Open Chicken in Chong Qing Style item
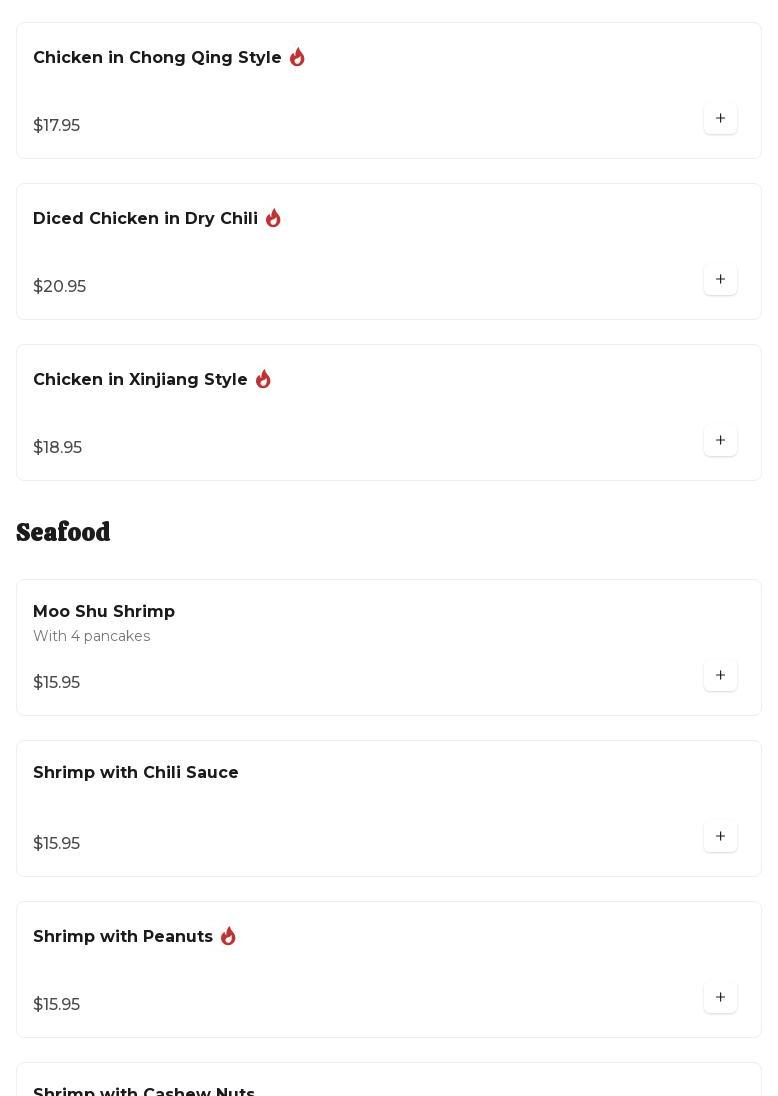 (x=157, y=58)
